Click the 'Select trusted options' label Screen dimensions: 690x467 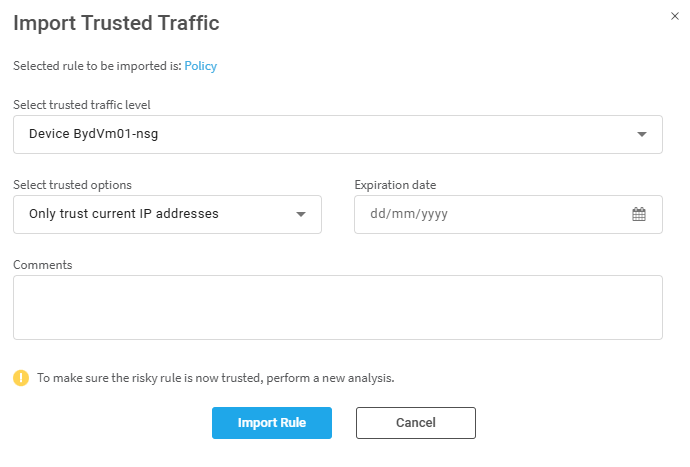[72, 185]
